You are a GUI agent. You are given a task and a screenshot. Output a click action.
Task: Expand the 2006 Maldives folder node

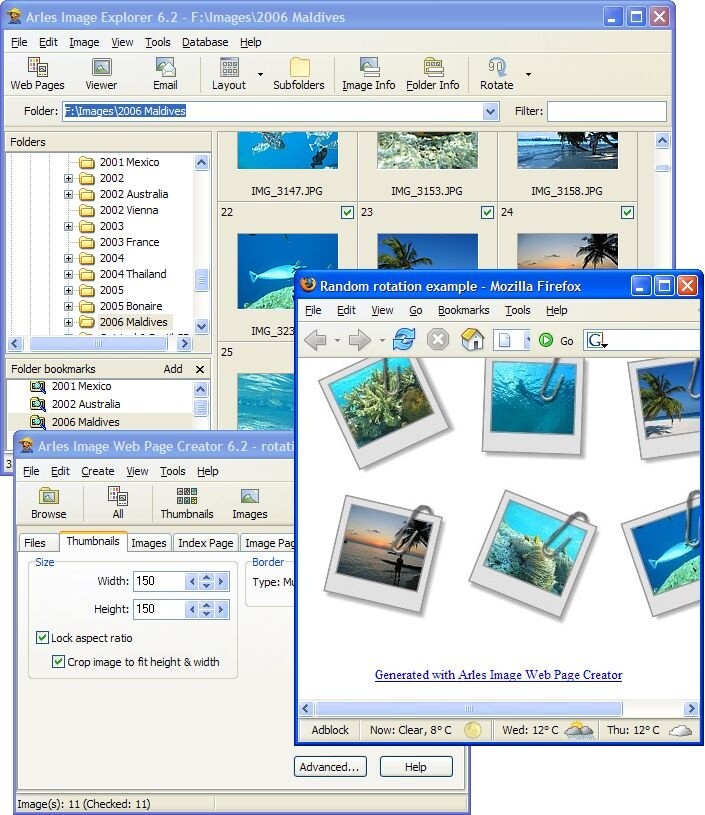coord(68,322)
